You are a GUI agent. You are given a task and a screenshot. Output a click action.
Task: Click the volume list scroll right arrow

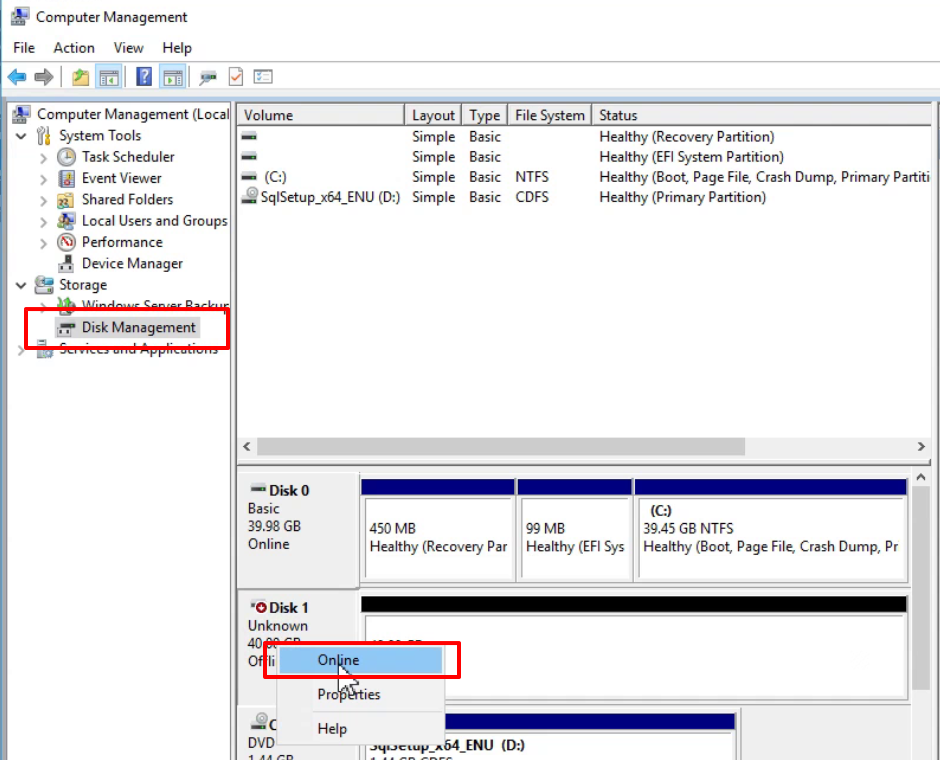921,447
